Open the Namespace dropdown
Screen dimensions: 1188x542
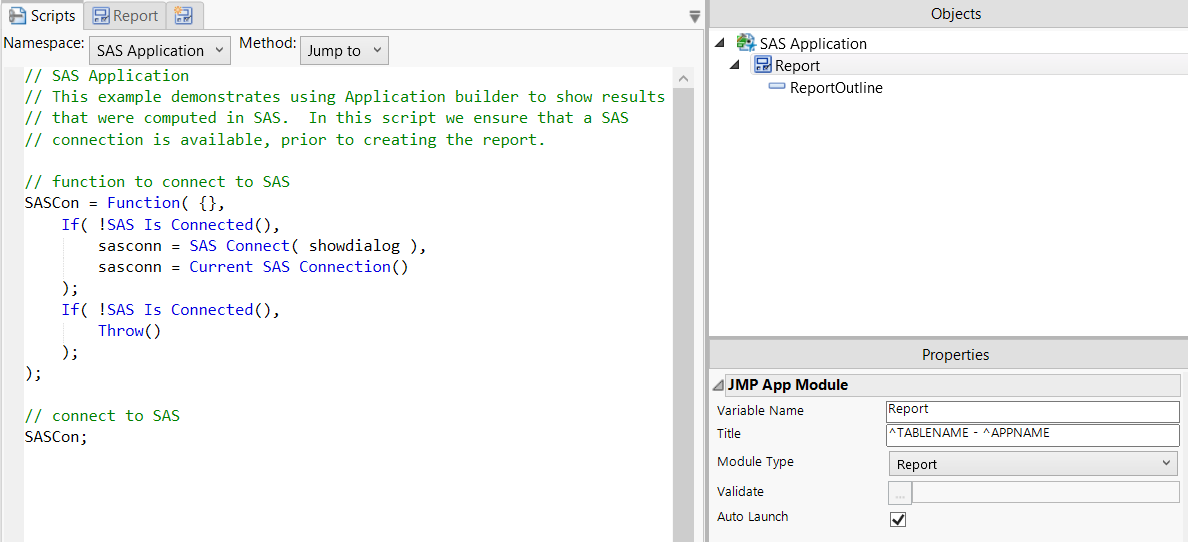point(161,51)
